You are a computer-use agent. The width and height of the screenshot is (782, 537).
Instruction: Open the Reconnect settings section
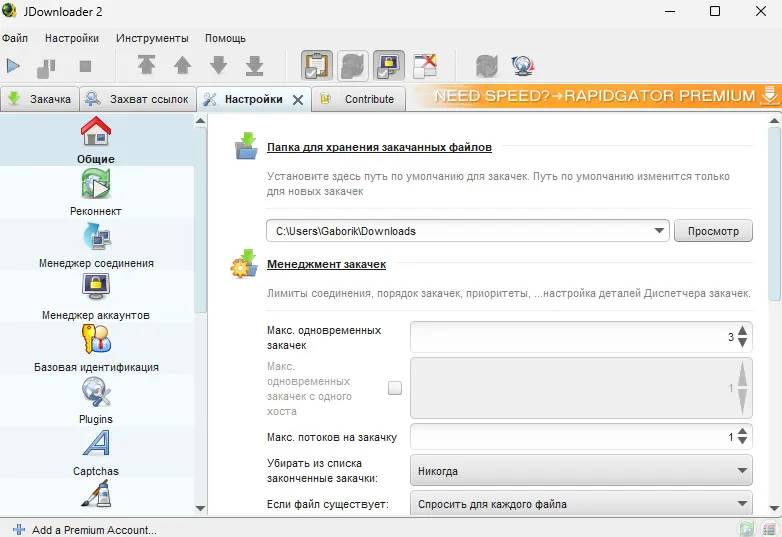coord(96,192)
